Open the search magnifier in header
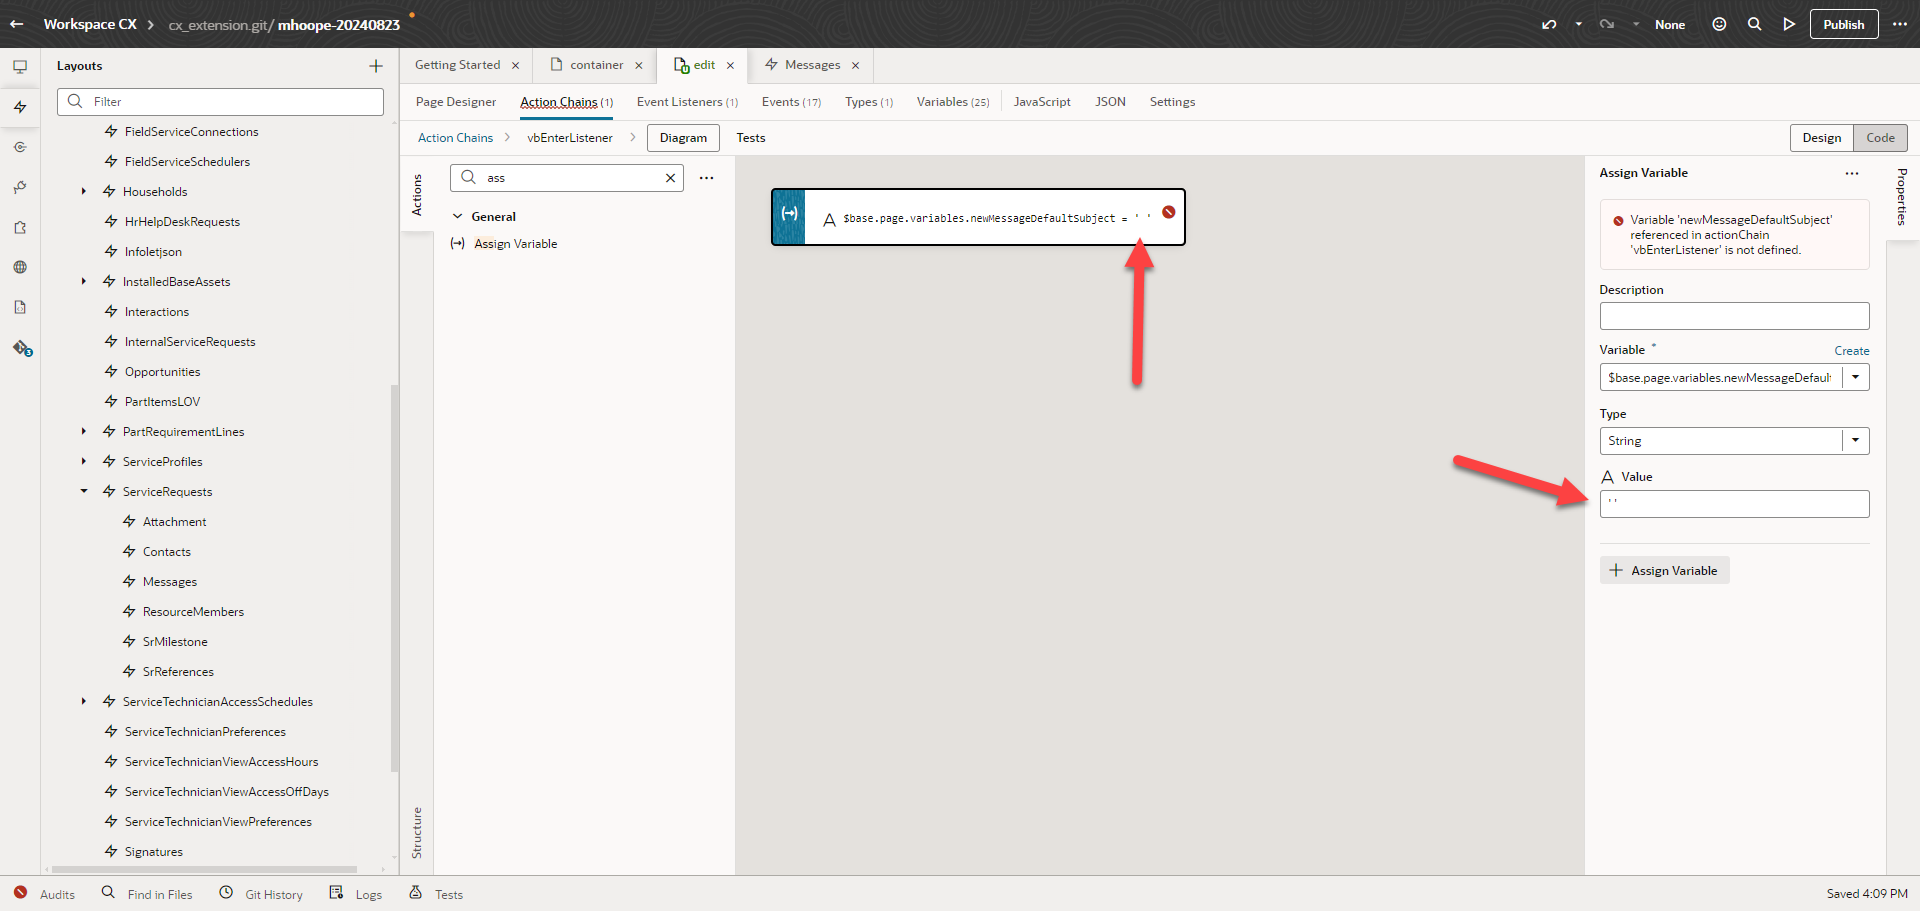1920x911 pixels. pyautogui.click(x=1754, y=24)
